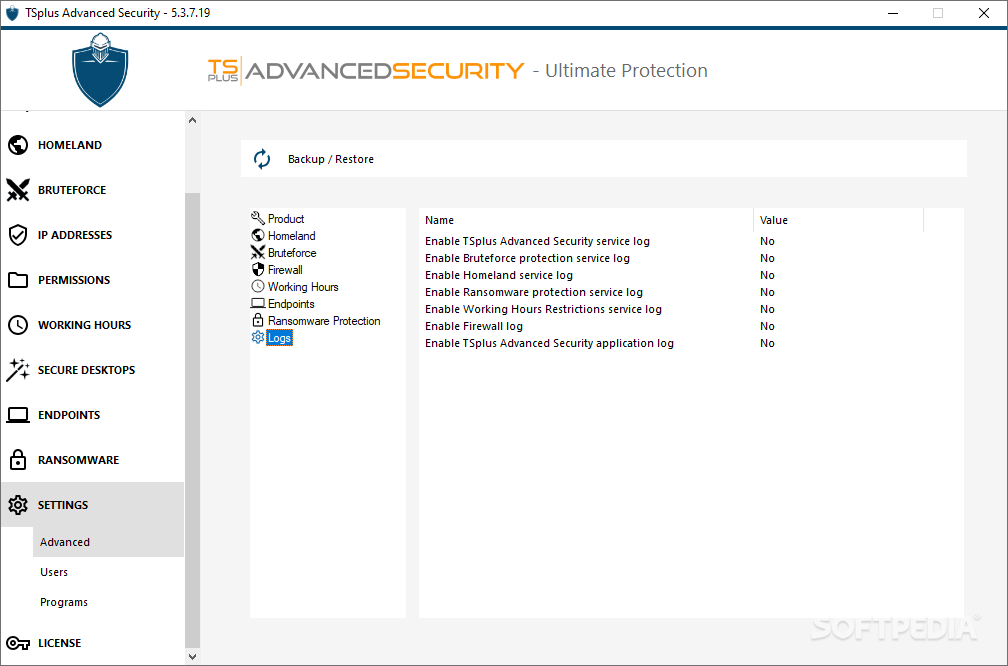Click the No value for Homeland service log
This screenshot has height=666, width=1008.
click(767, 275)
